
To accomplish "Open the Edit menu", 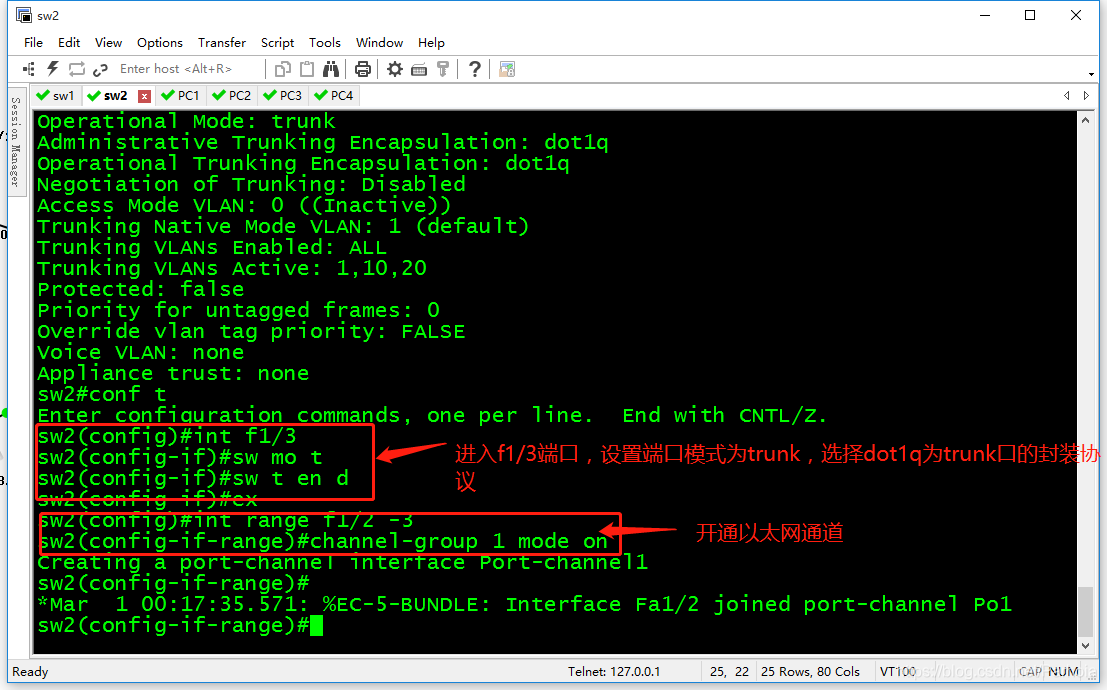I will pyautogui.click(x=68, y=42).
